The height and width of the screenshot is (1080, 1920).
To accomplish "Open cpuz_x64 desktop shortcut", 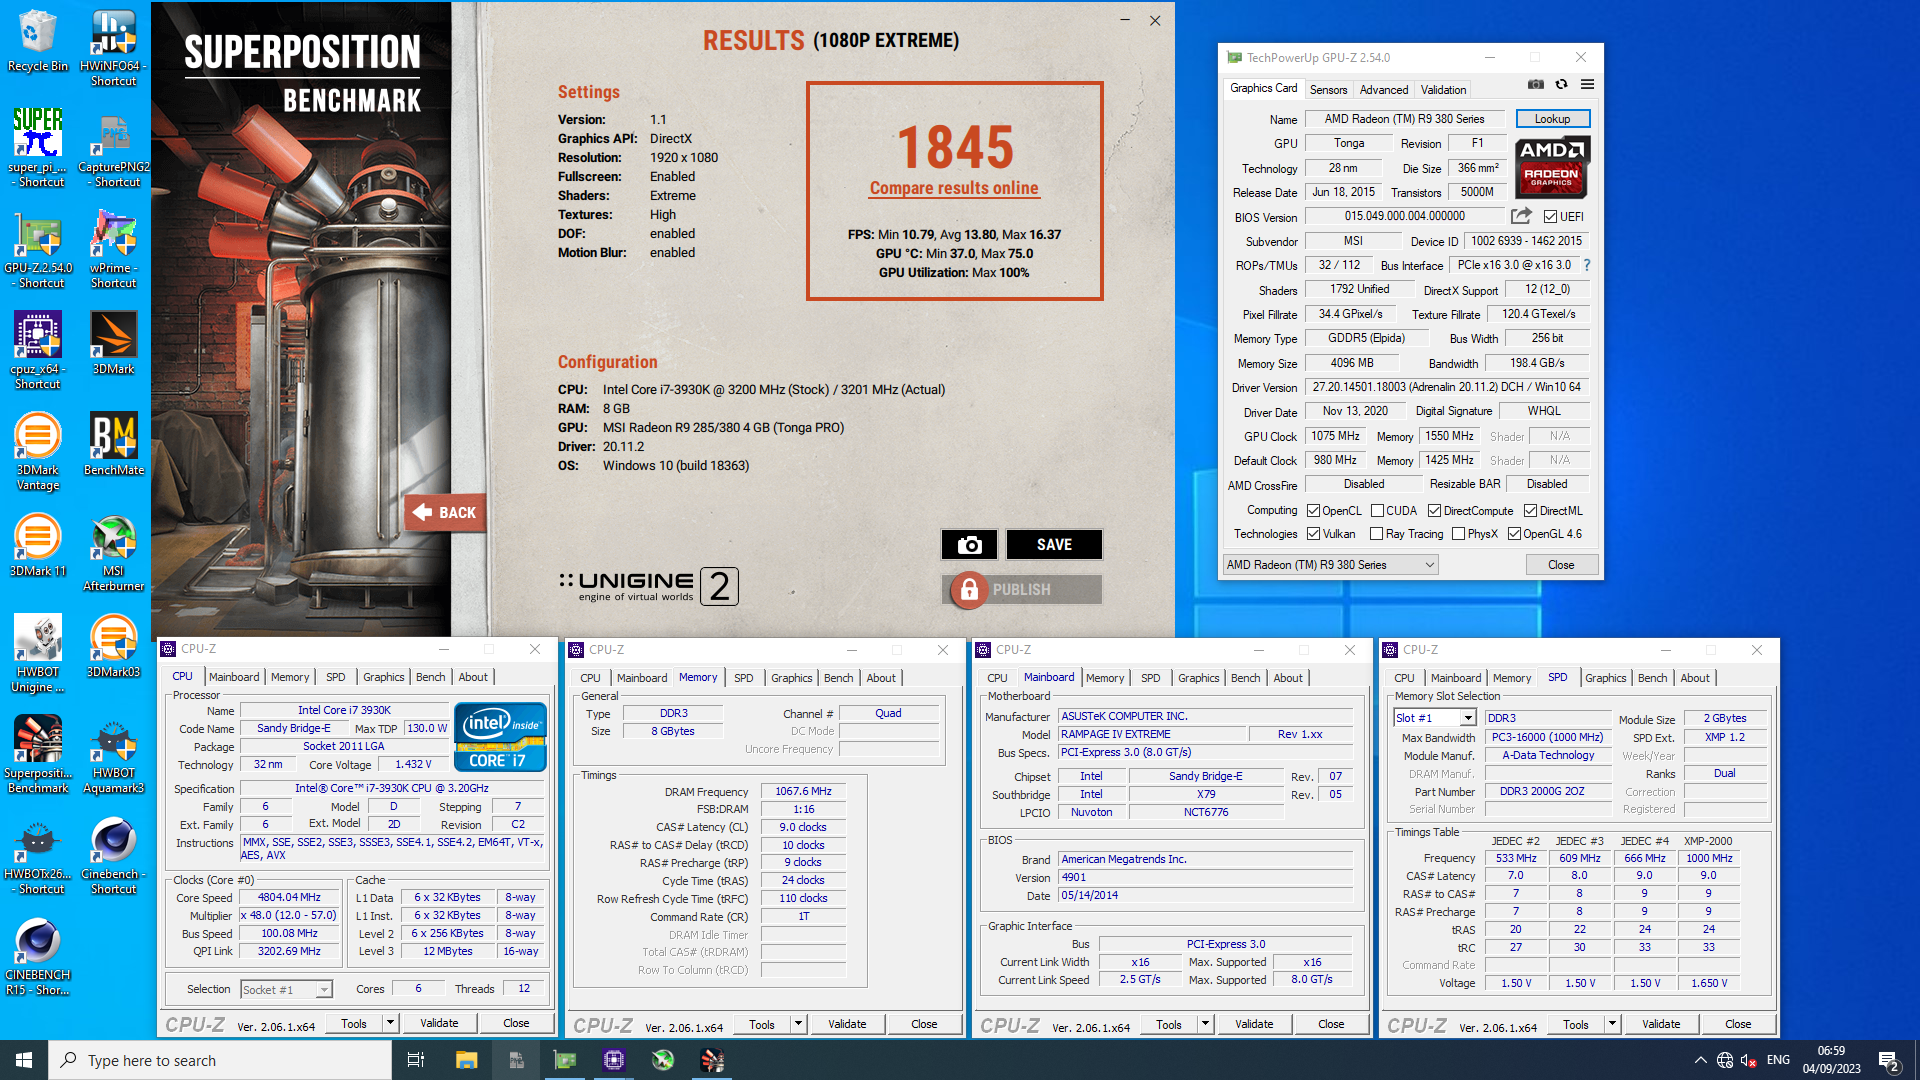I will 37,350.
